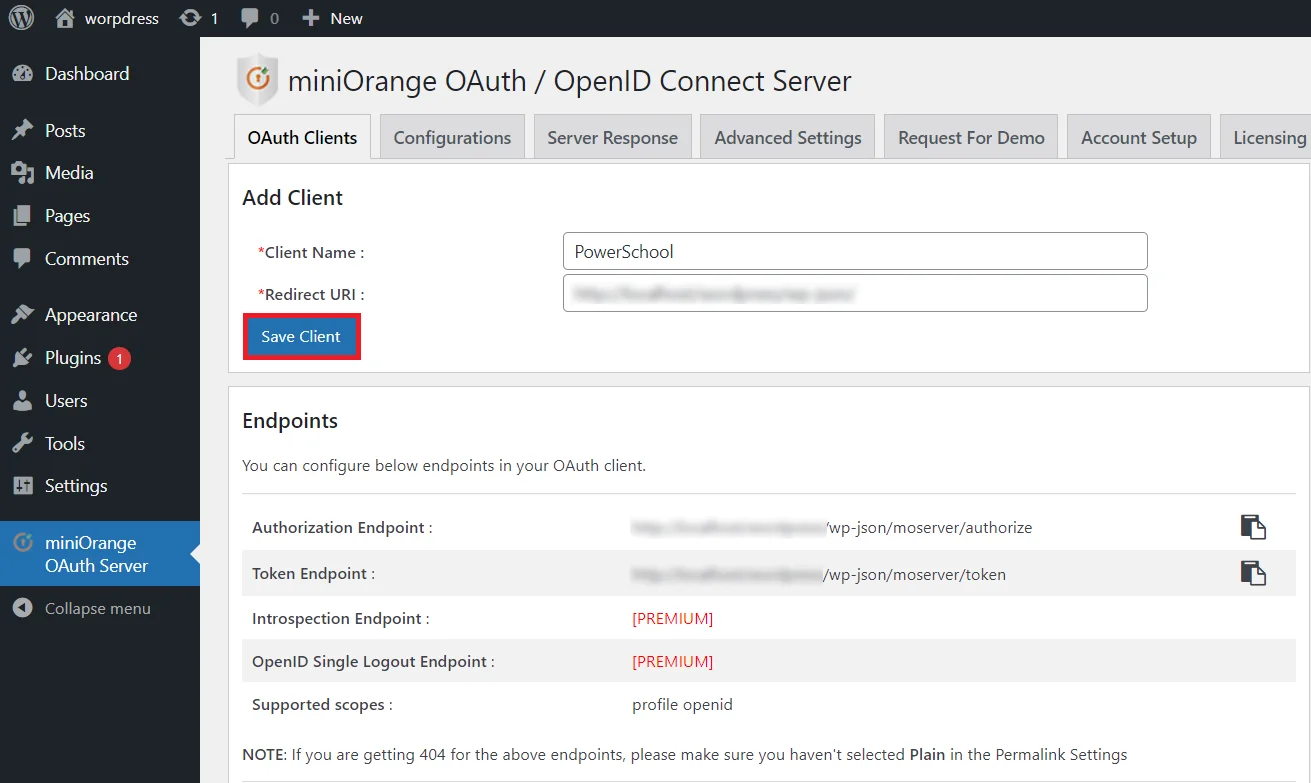Select the OAuth Clients tab

tap(302, 138)
